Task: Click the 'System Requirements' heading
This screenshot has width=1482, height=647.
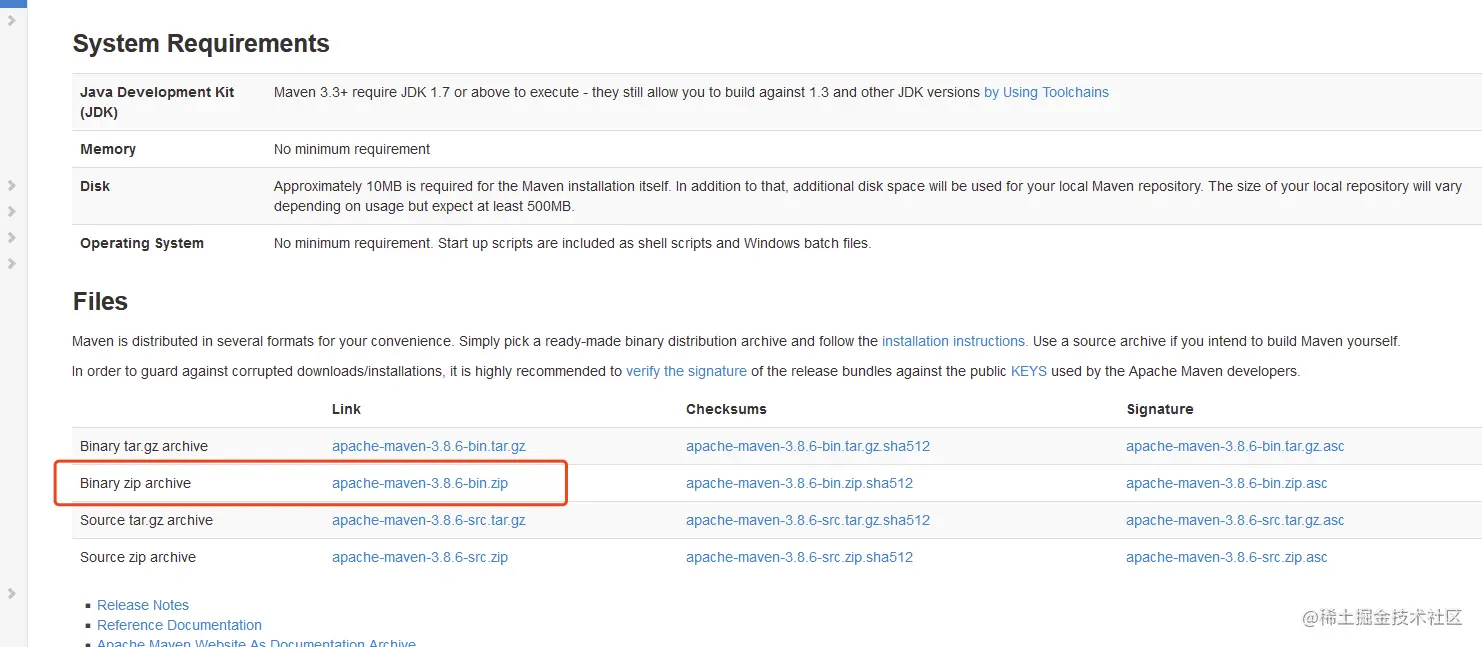Action: pos(201,44)
